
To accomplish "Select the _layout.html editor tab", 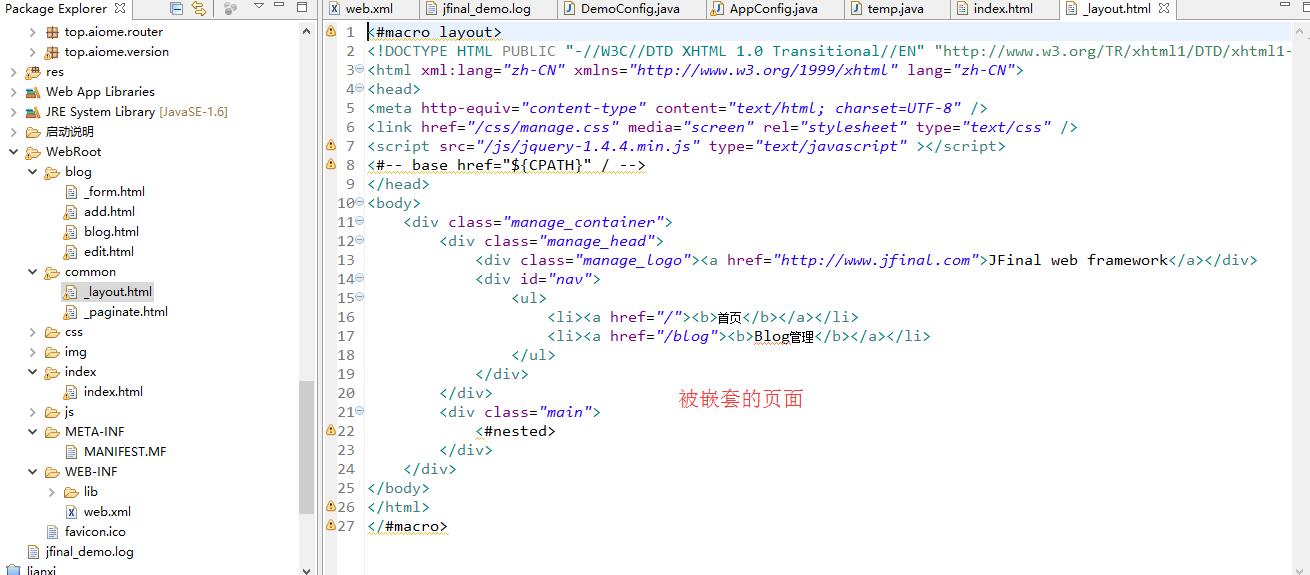I will pyautogui.click(x=1117, y=9).
